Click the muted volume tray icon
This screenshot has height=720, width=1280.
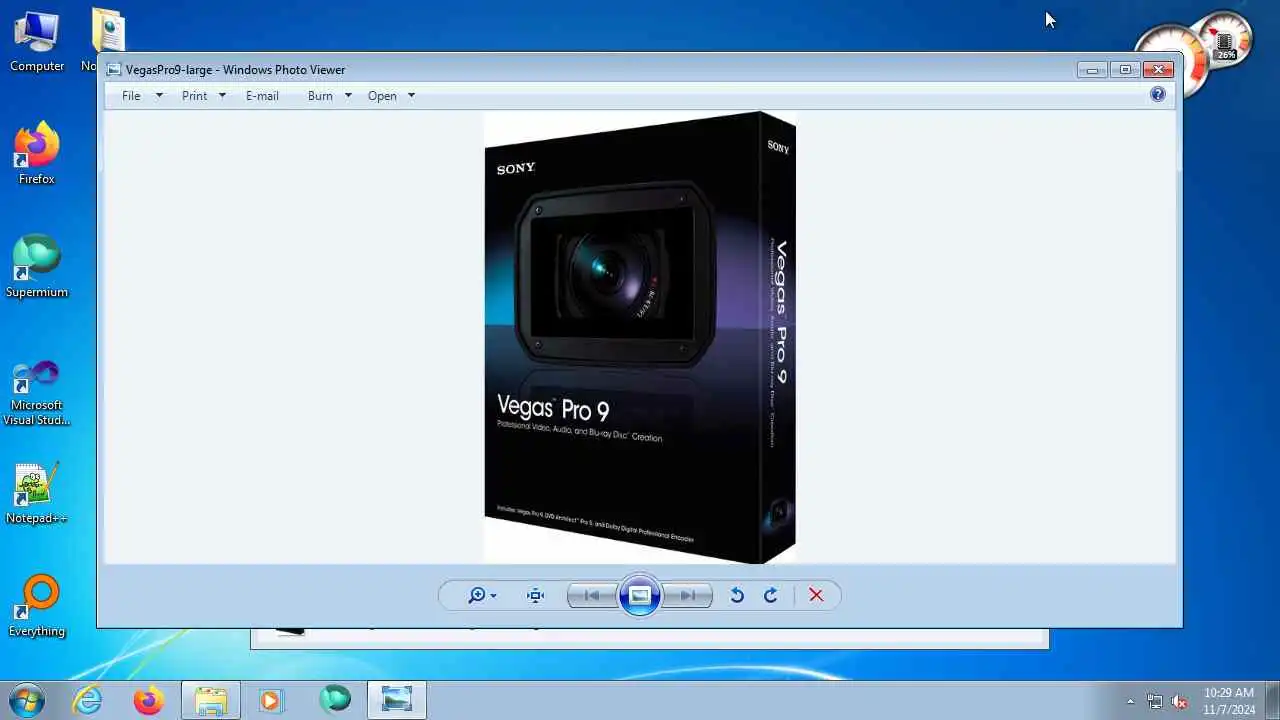pyautogui.click(x=1180, y=701)
